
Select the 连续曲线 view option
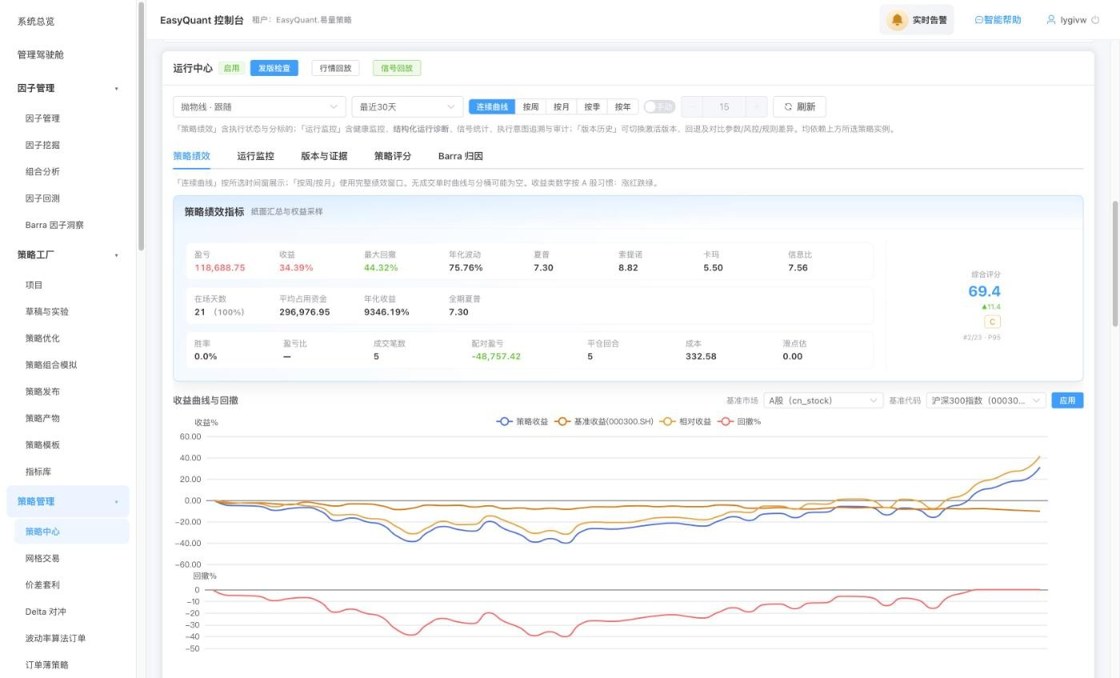pyautogui.click(x=491, y=106)
